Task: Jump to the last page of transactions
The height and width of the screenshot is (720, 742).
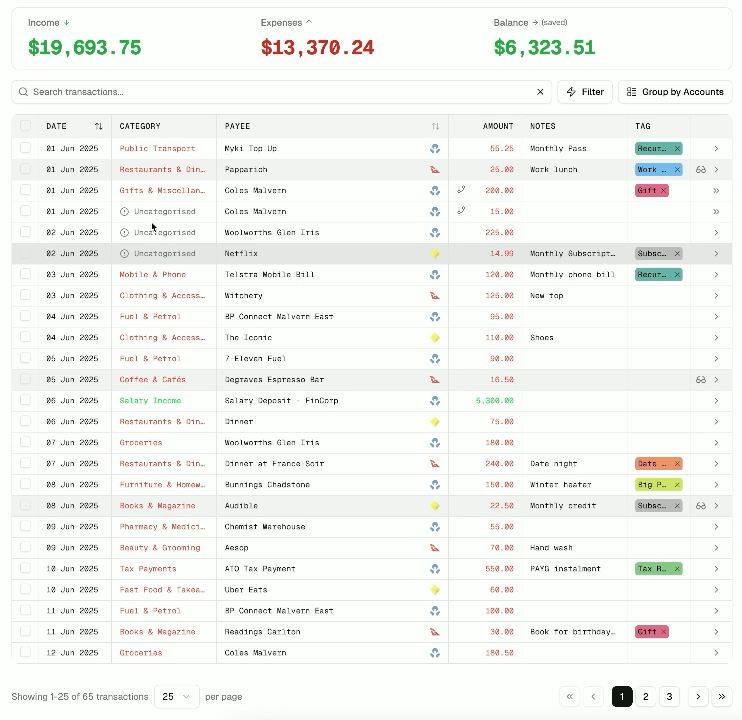Action: [722, 697]
